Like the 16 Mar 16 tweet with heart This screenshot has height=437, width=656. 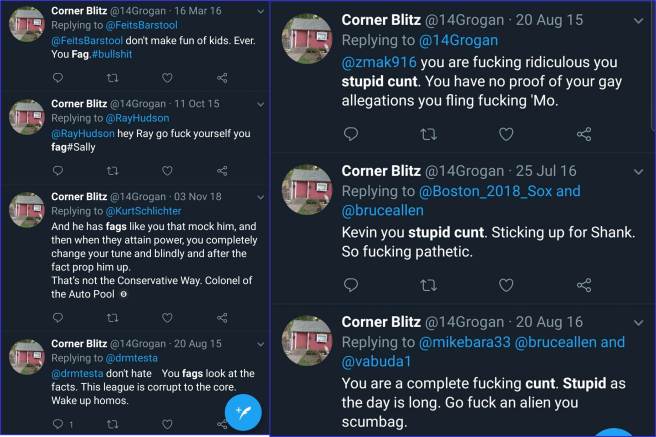point(166,77)
